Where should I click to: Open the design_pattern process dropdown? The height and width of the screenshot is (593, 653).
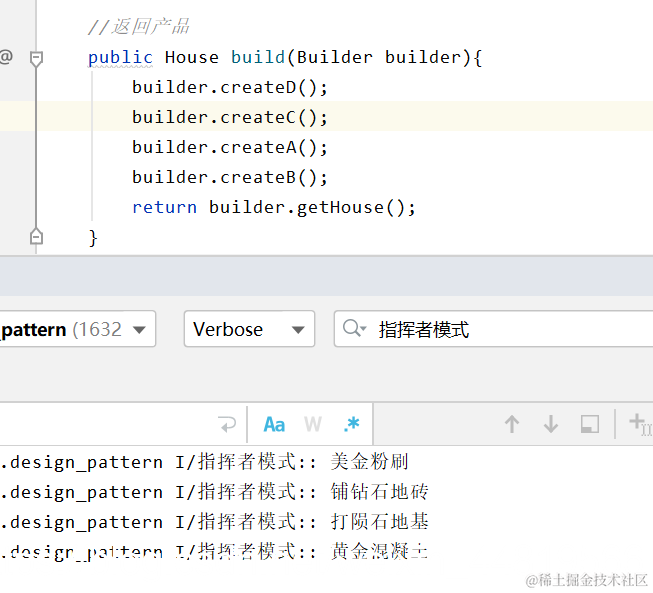tap(77, 329)
